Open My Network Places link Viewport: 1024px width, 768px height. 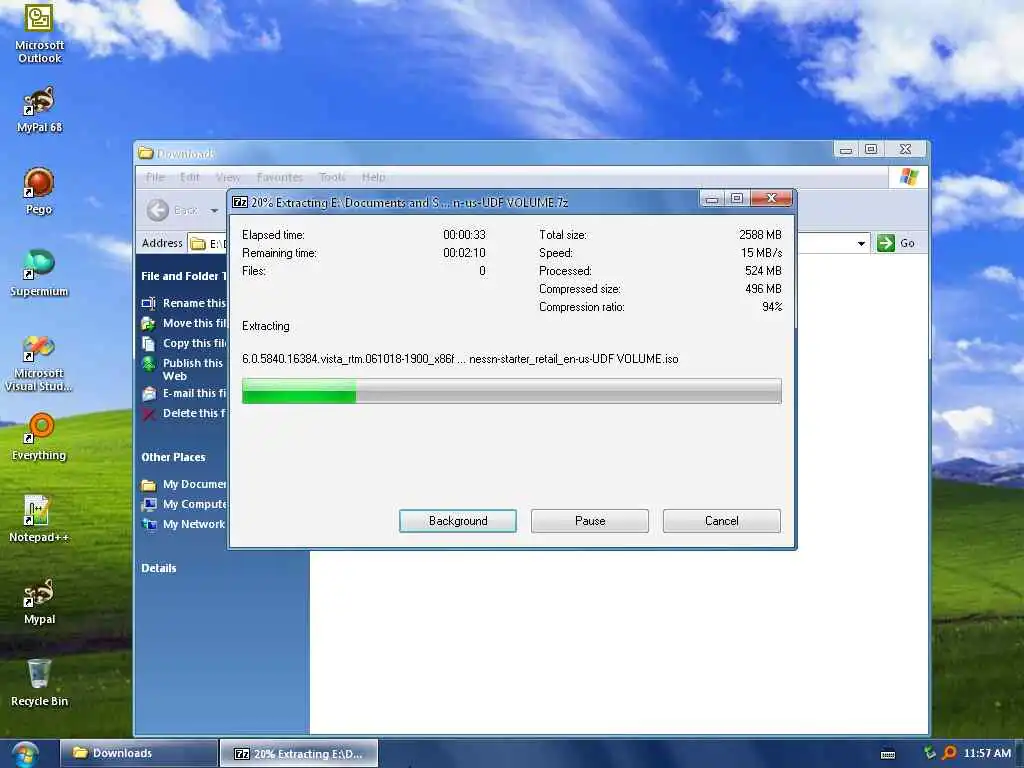(193, 524)
